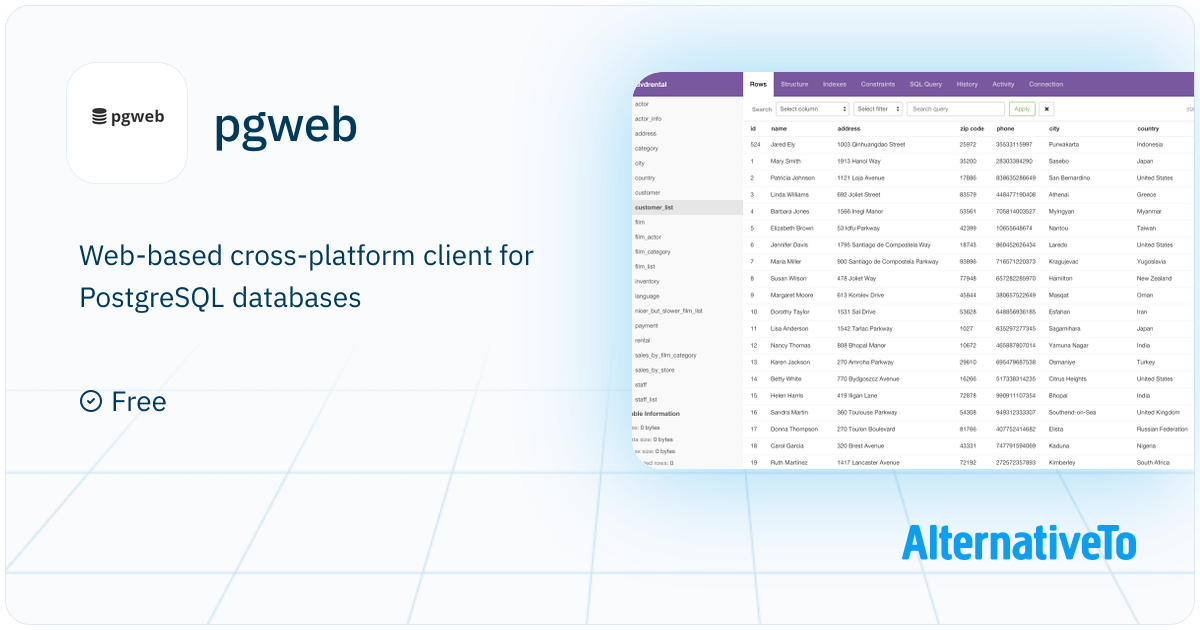The width and height of the screenshot is (1200, 630).
Task: Click the Free checkmark icon
Action: [x=90, y=401]
